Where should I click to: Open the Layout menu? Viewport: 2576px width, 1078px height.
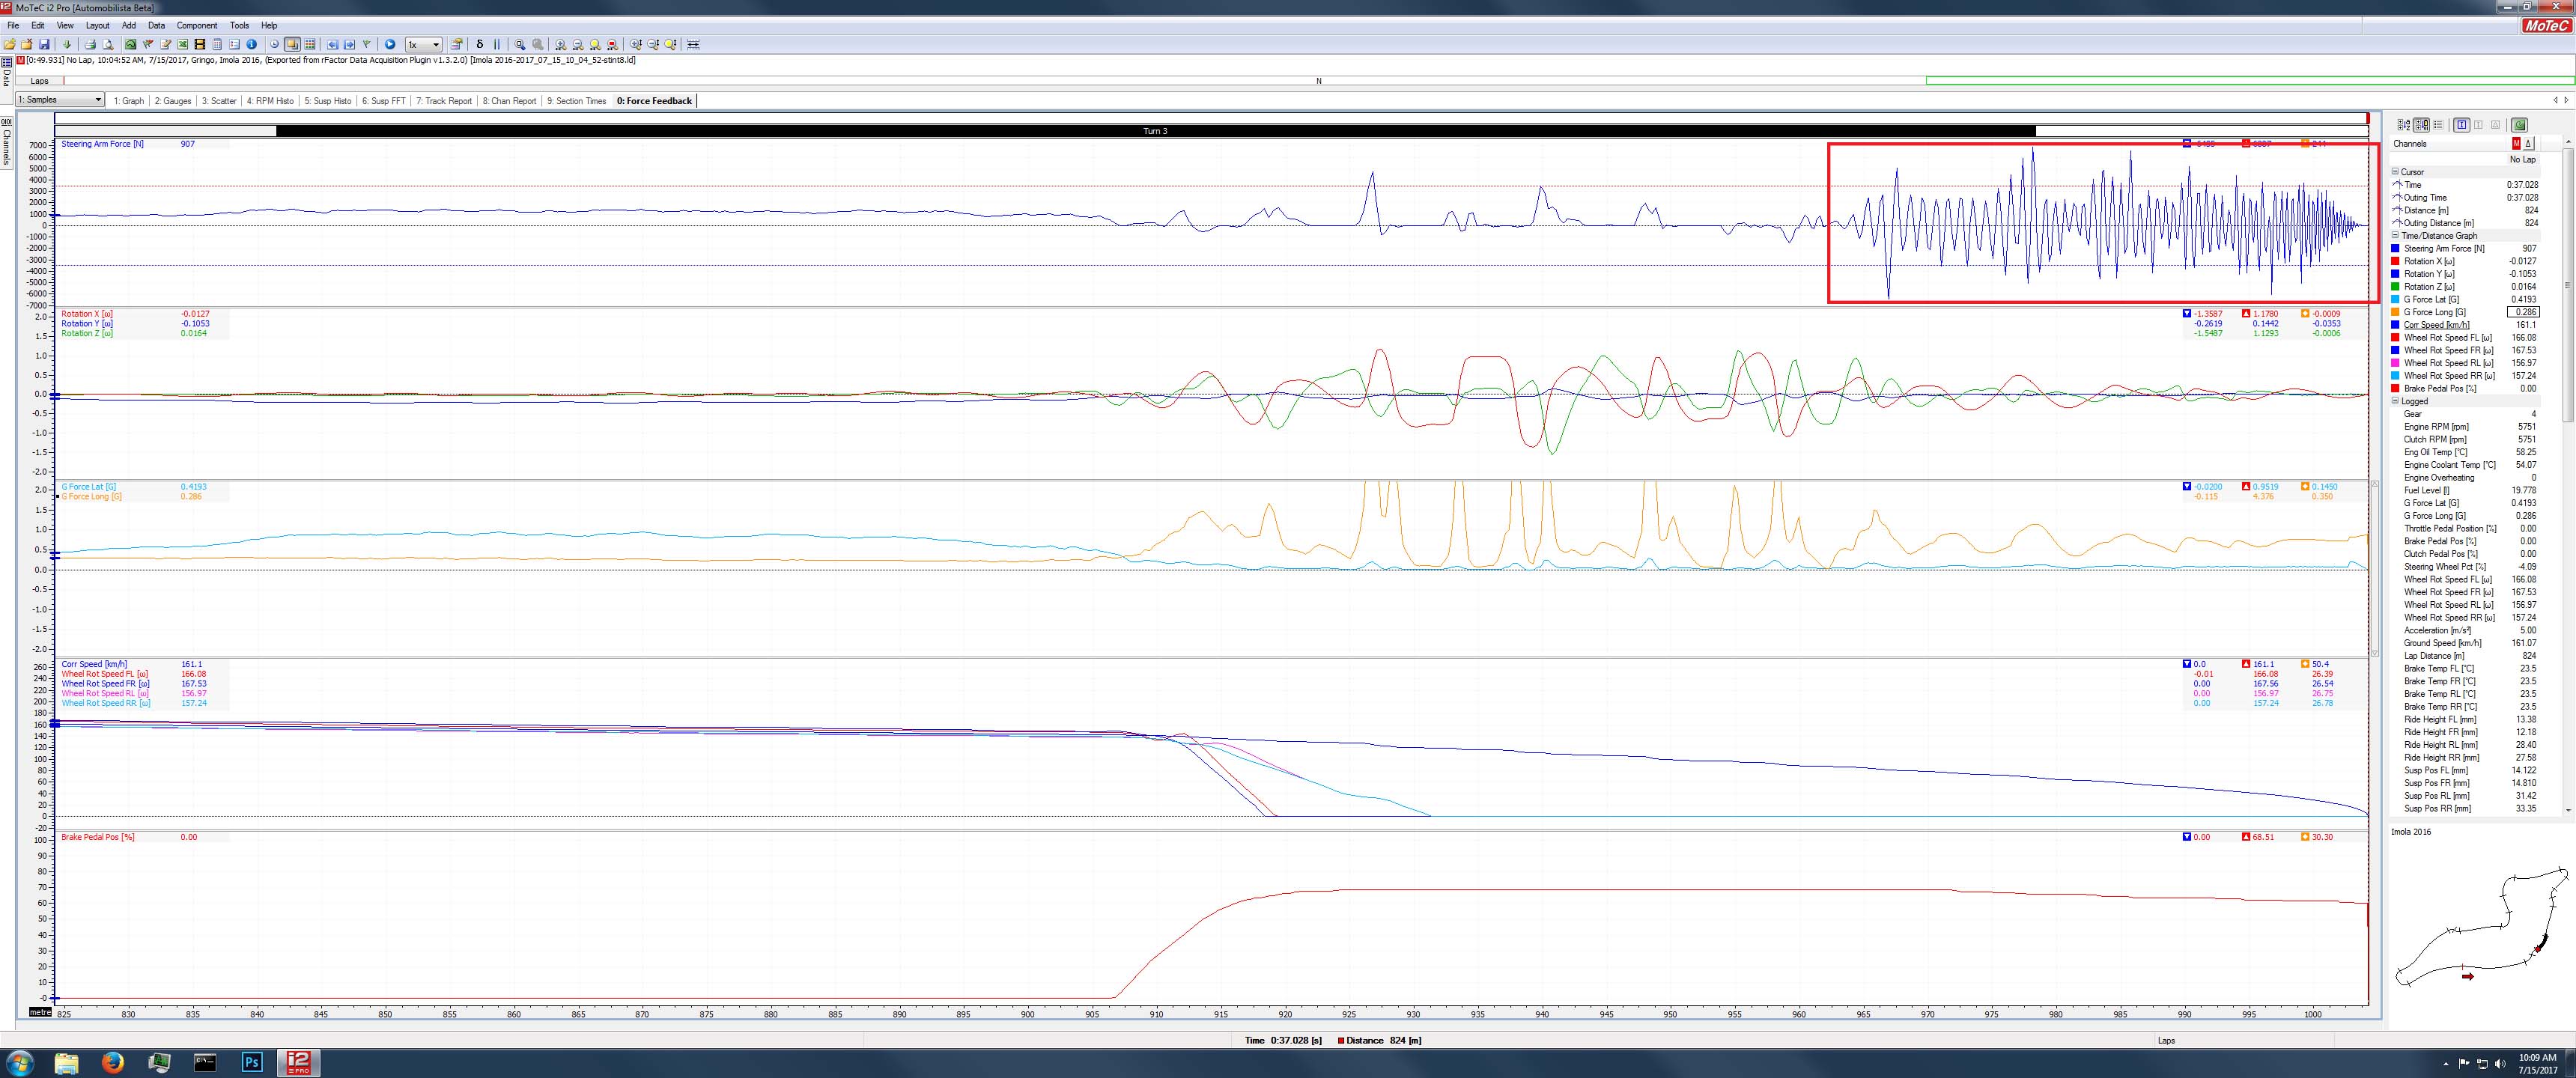(97, 25)
